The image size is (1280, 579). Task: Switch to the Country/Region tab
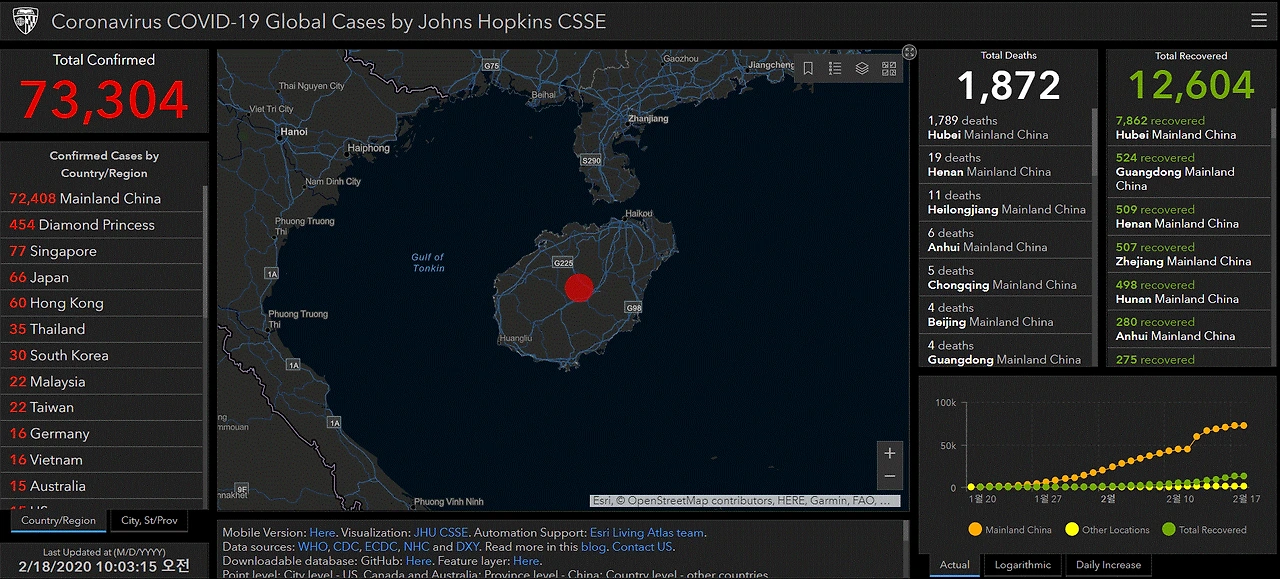58,520
